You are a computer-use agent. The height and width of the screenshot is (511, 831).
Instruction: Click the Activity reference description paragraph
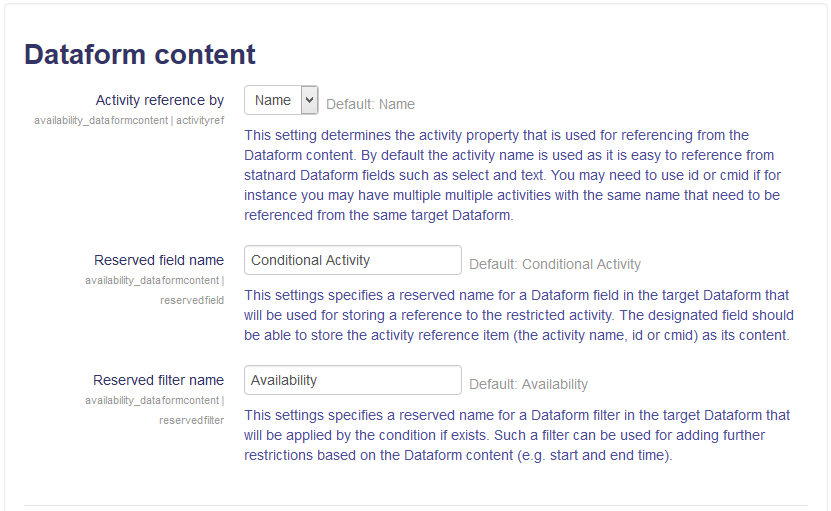pos(512,175)
